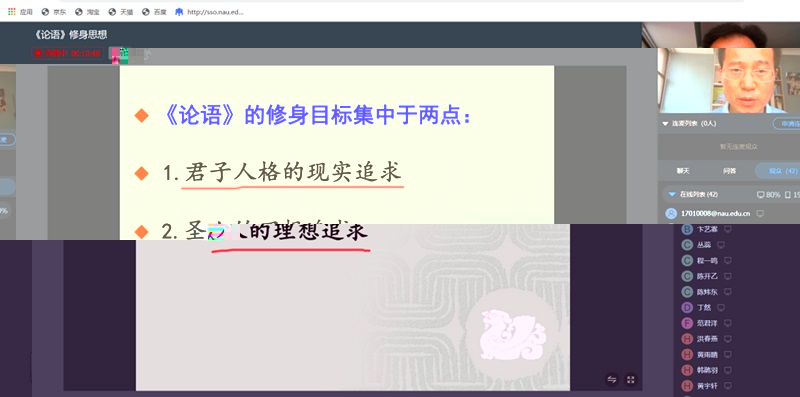Select attendee 陈炜东
Screen dimensions: 800x397
click(707, 292)
